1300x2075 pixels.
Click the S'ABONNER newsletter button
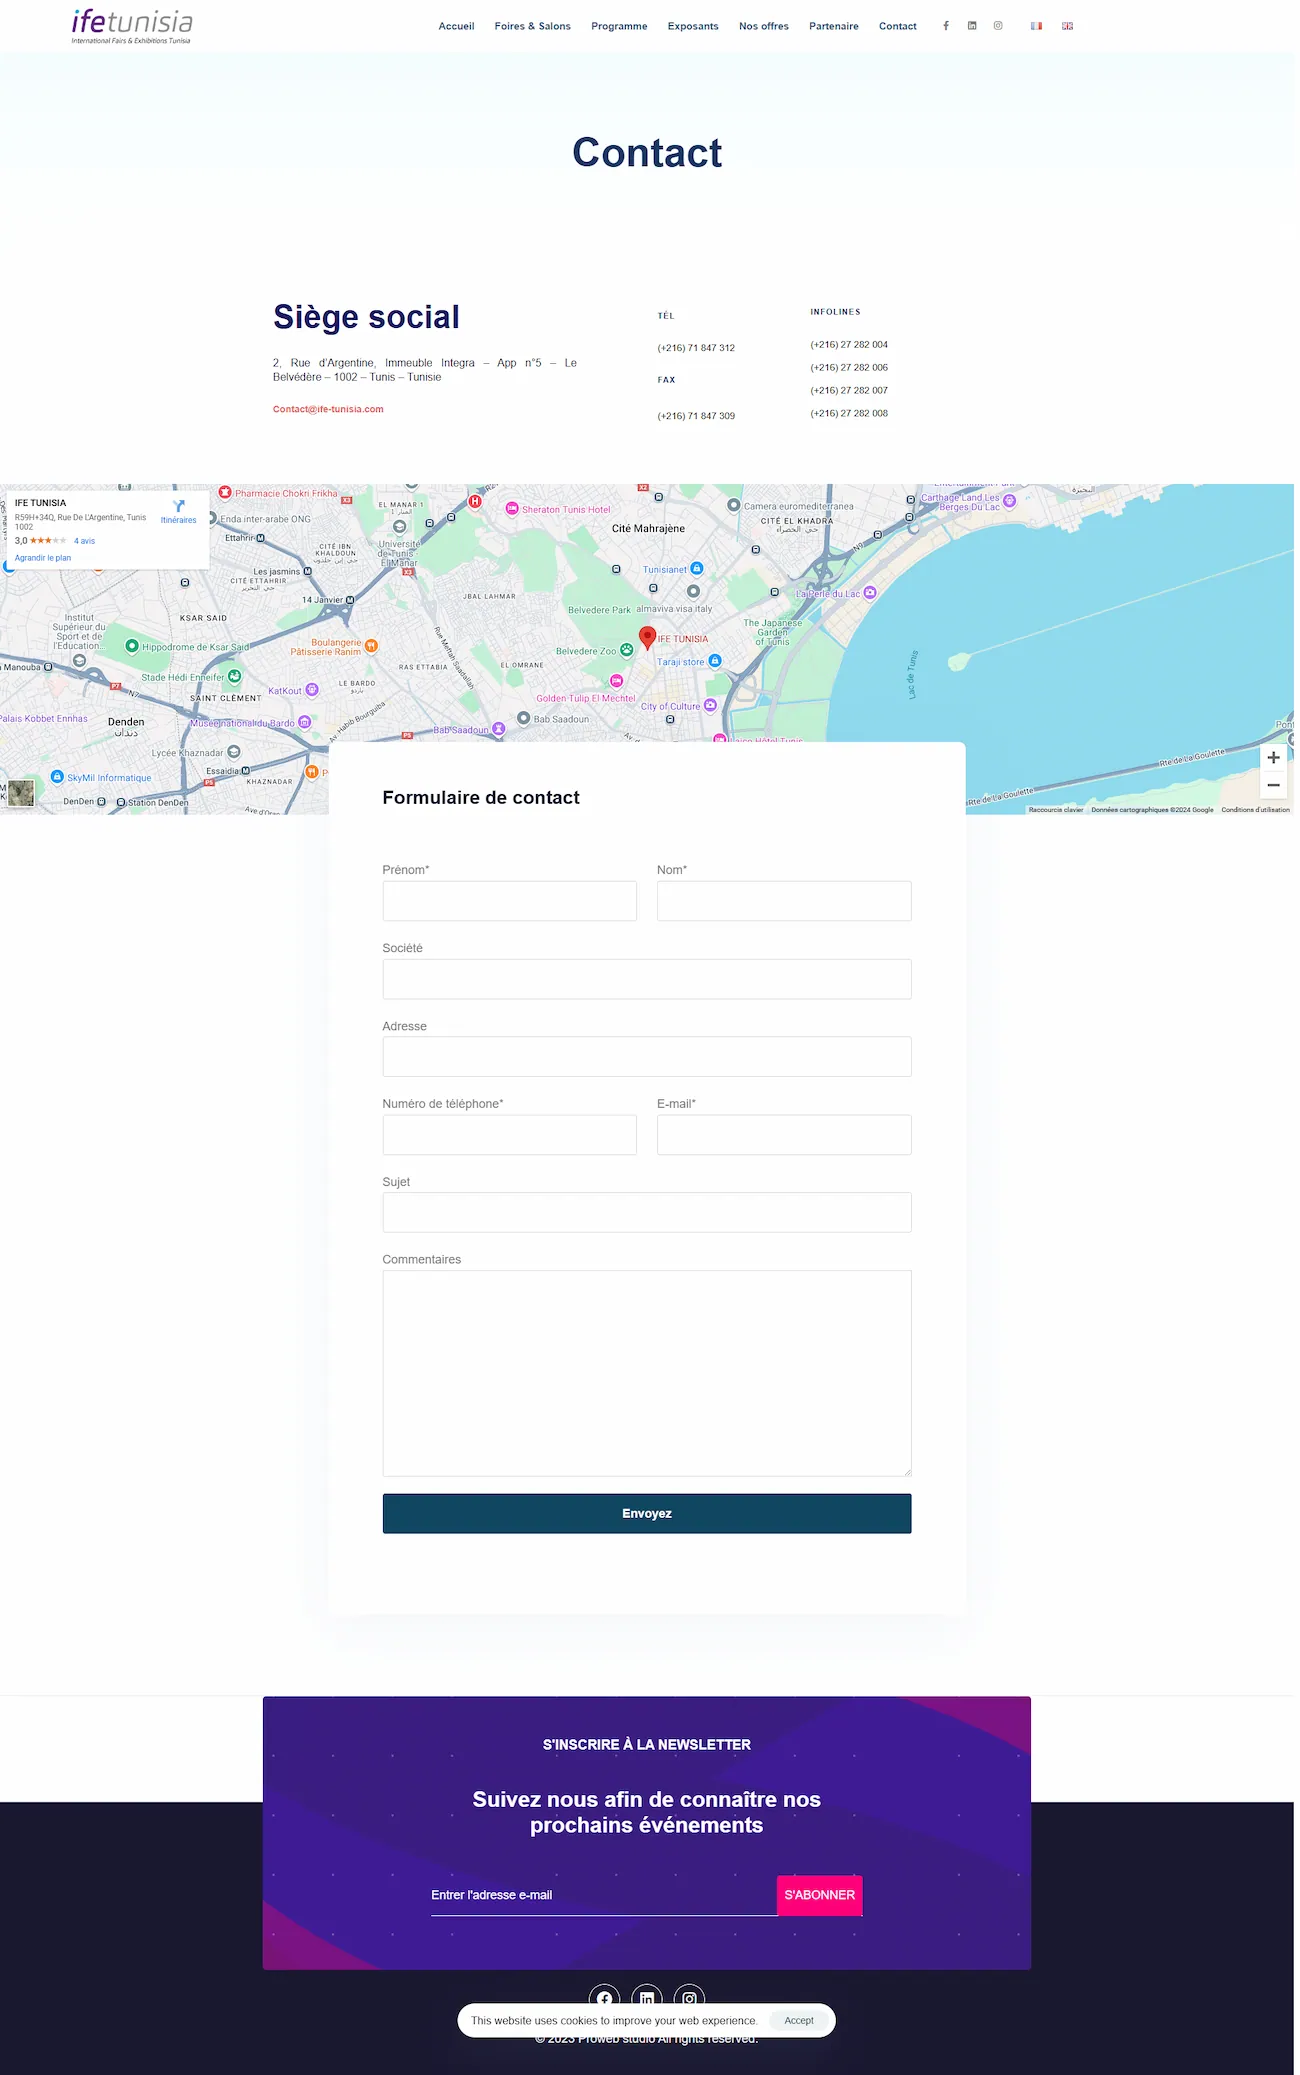(x=819, y=1895)
